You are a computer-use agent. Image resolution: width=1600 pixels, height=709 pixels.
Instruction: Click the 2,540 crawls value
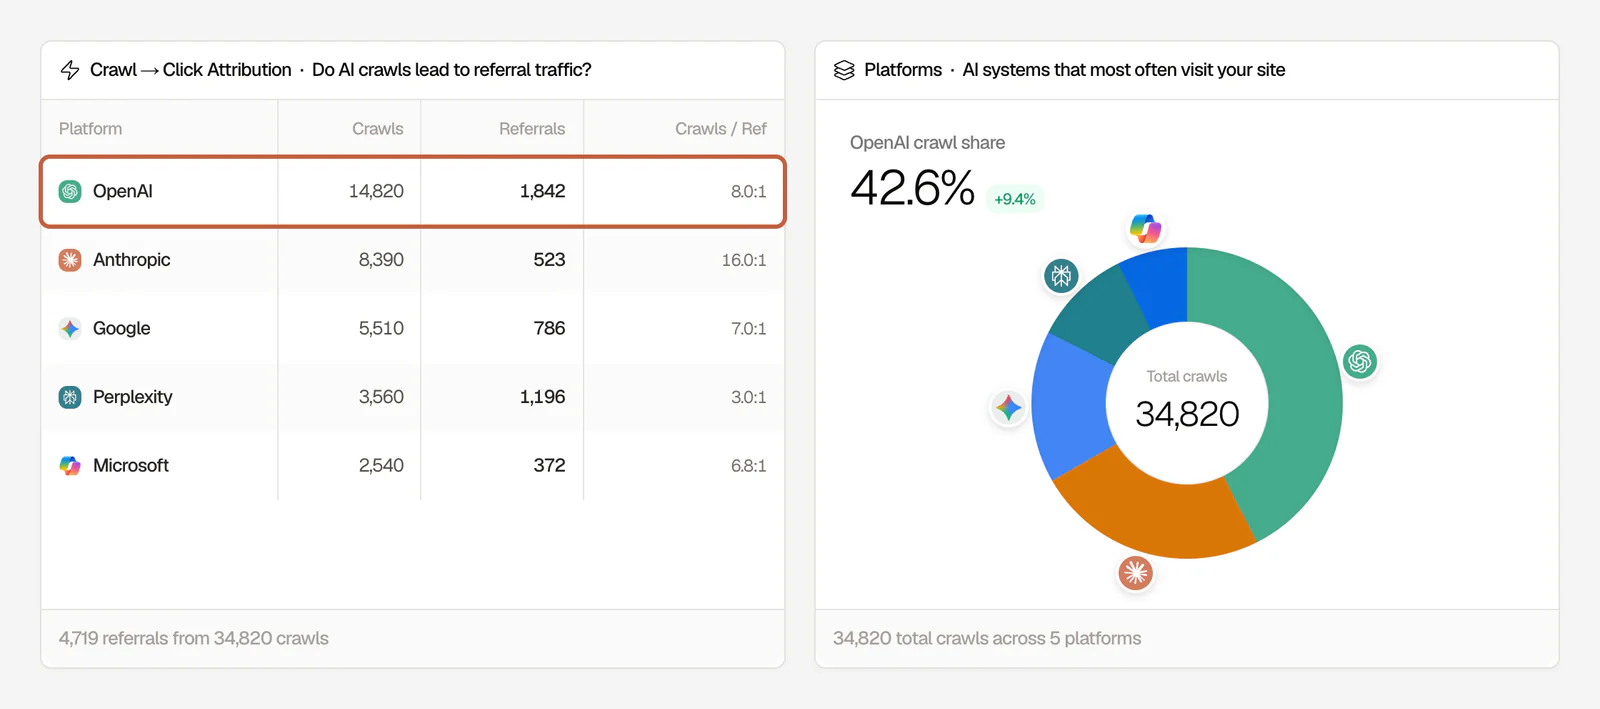(x=381, y=466)
